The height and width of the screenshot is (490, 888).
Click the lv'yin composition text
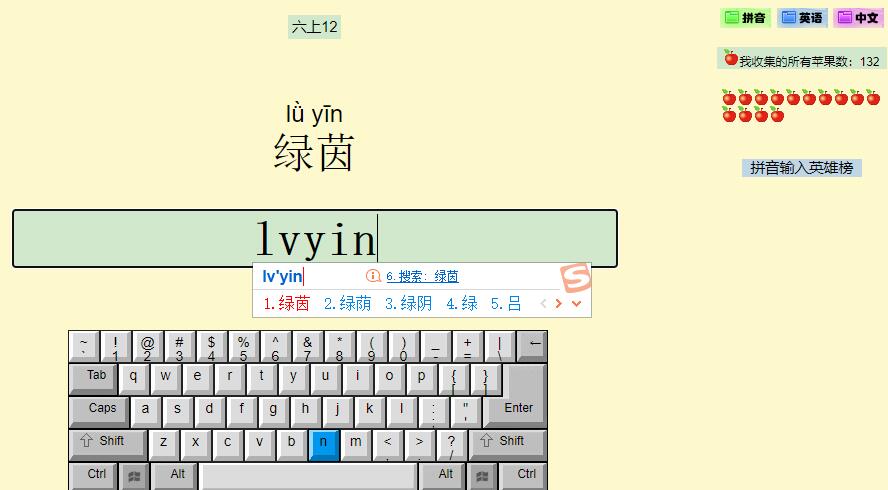pos(282,276)
